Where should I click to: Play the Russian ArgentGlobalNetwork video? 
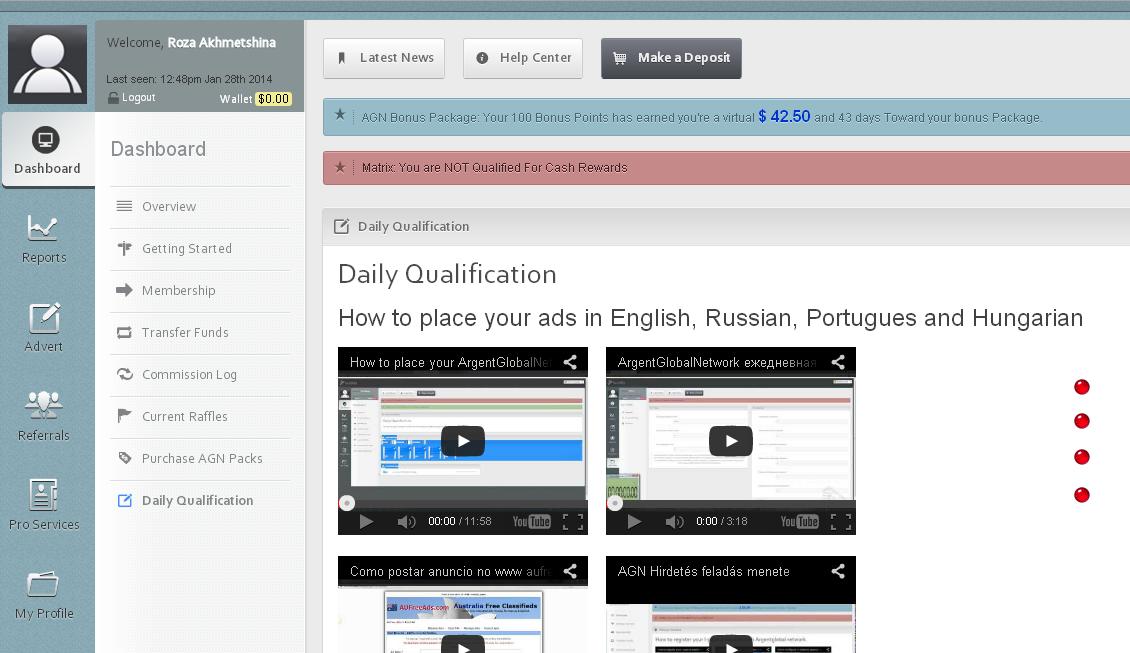(x=731, y=441)
